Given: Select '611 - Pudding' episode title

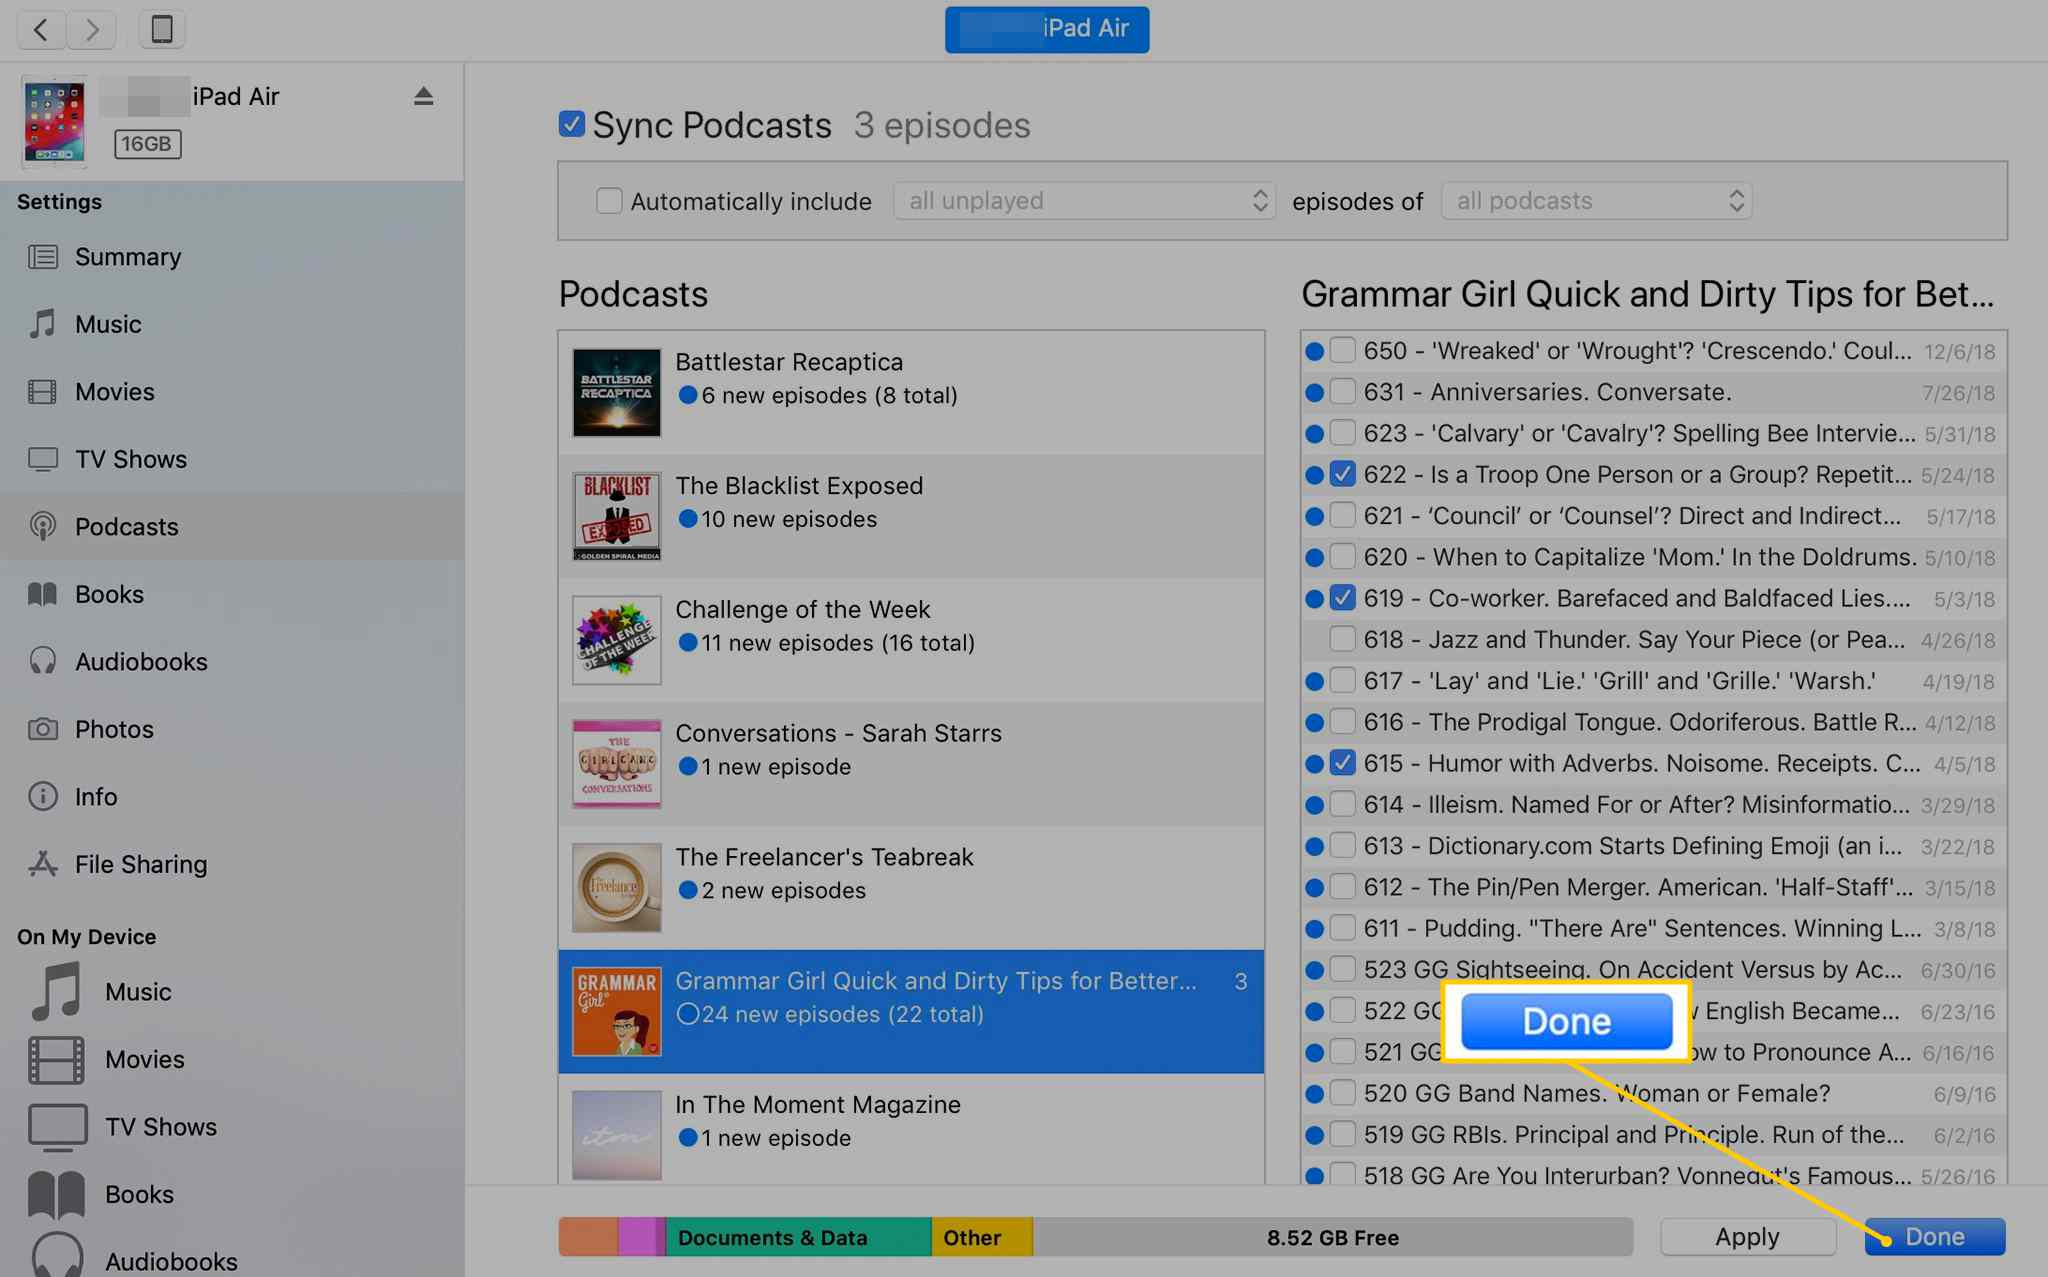Looking at the screenshot, I should pyautogui.click(x=1642, y=928).
